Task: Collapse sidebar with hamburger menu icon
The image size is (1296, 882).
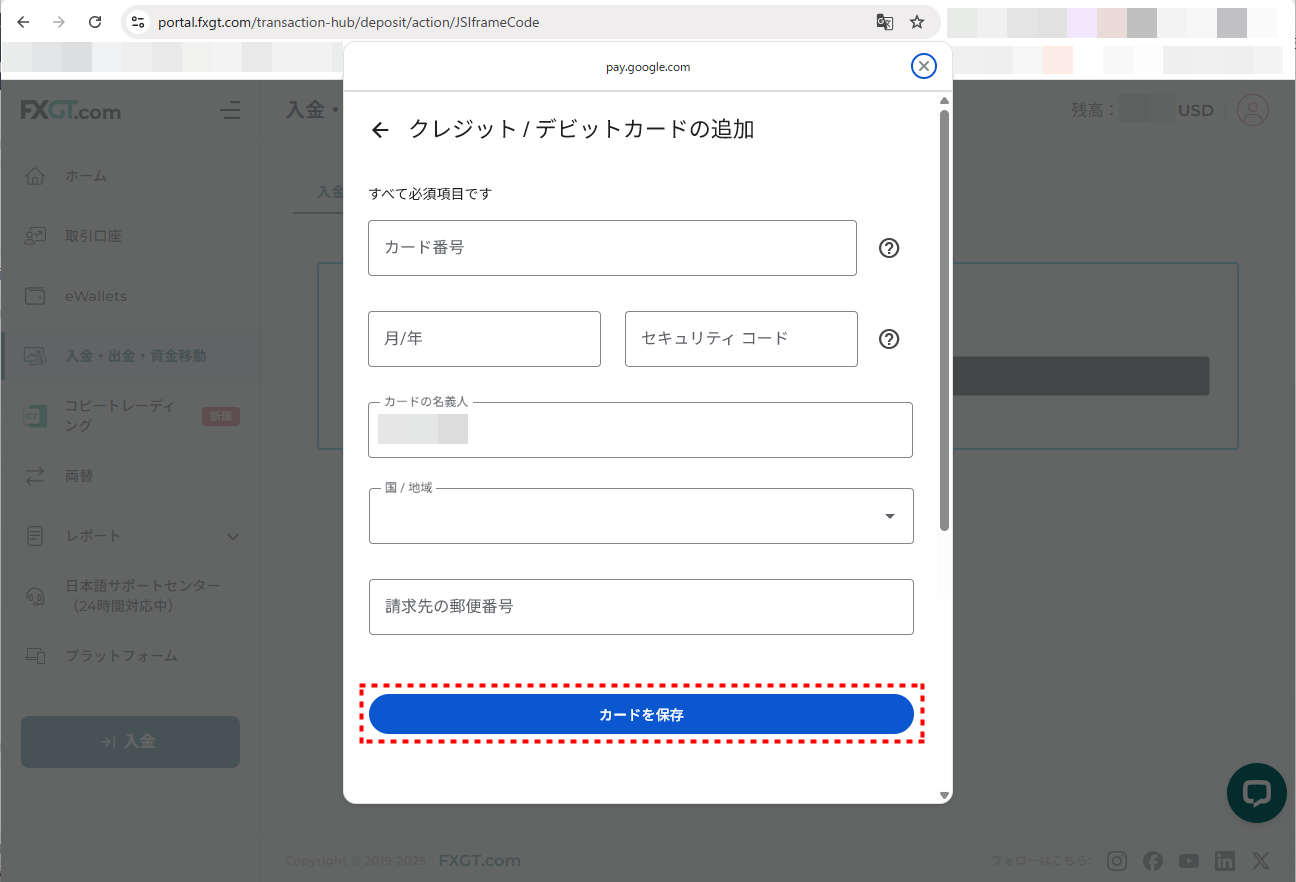Action: click(x=230, y=110)
